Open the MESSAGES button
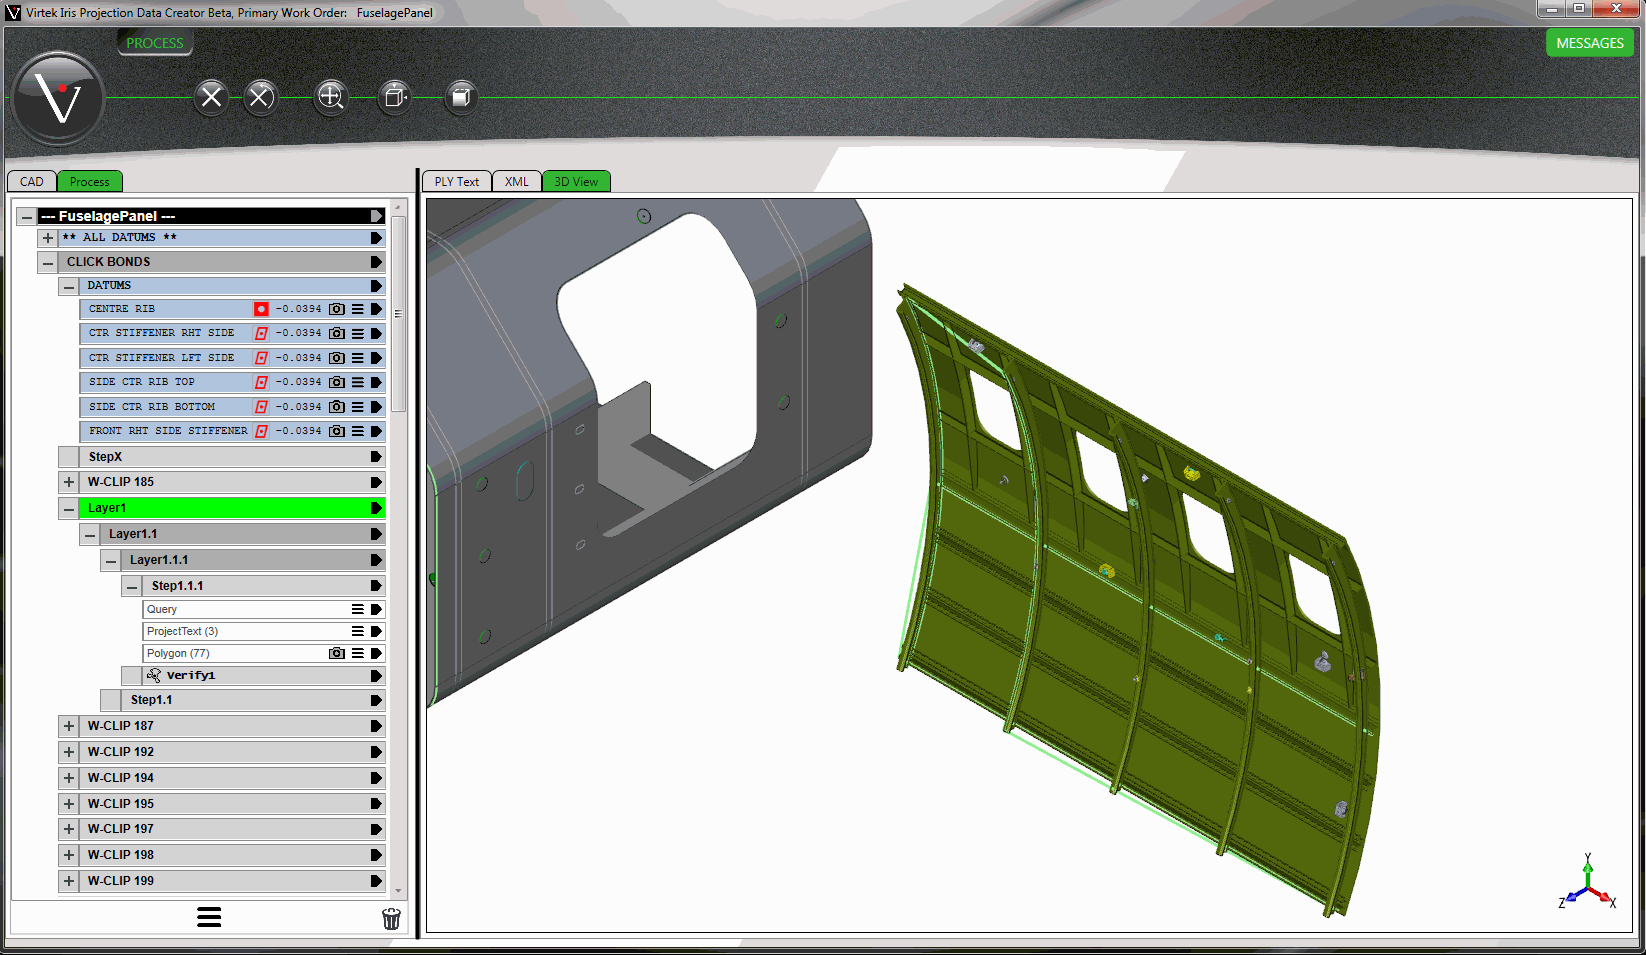Viewport: 1646px width, 955px height. coord(1590,43)
